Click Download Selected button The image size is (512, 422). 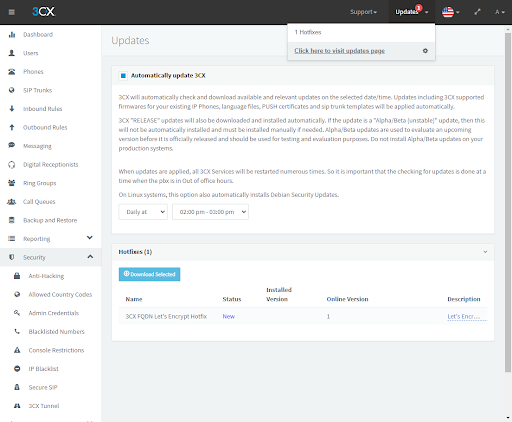149,274
